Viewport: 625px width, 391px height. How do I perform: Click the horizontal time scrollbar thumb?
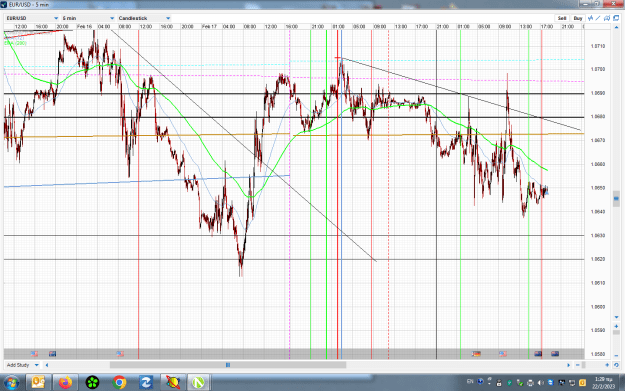(x=228, y=365)
